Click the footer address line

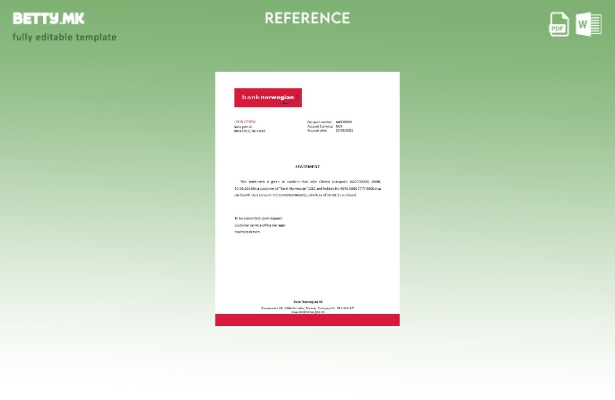pos(307,307)
